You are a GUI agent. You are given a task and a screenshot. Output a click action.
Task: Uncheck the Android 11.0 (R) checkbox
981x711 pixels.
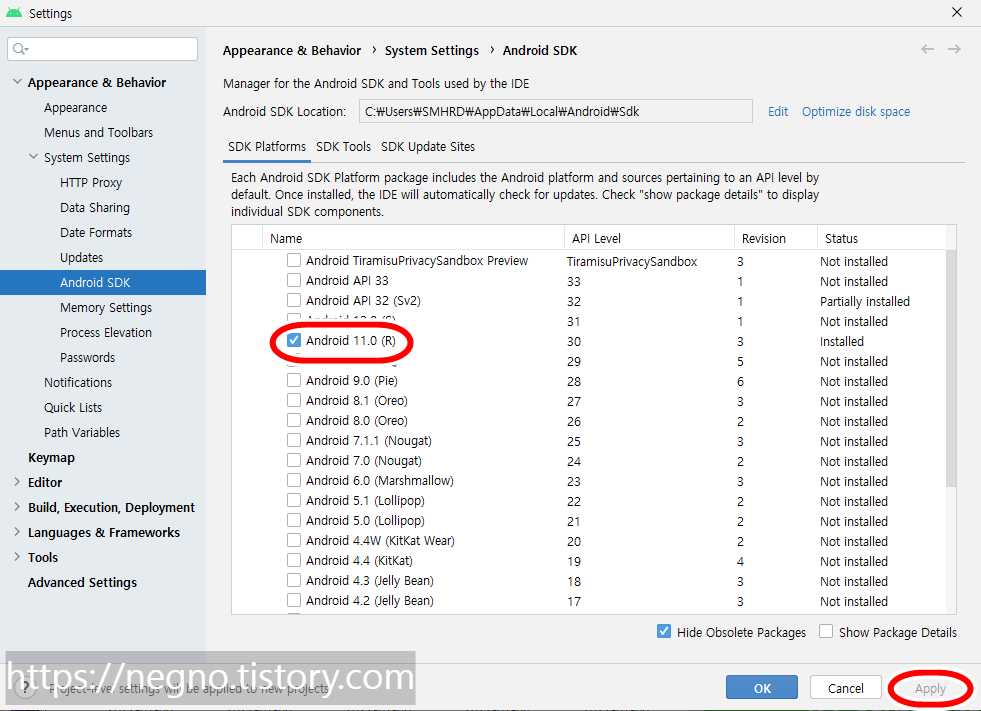pos(293,340)
